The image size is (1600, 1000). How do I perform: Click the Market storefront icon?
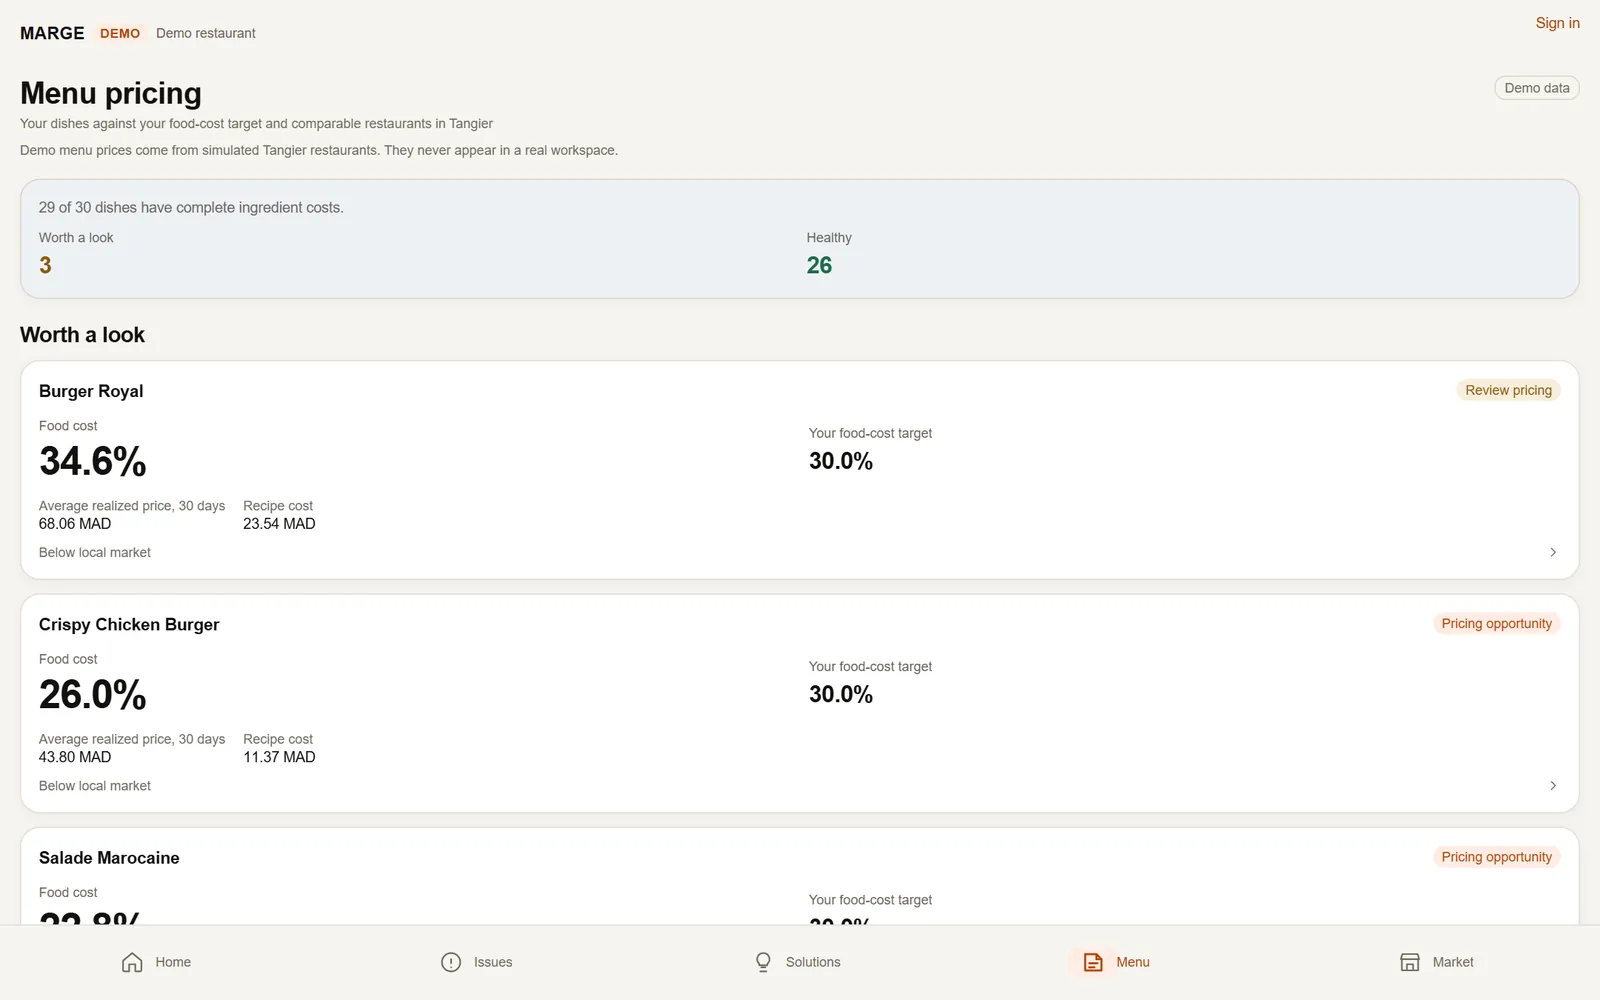click(1410, 962)
